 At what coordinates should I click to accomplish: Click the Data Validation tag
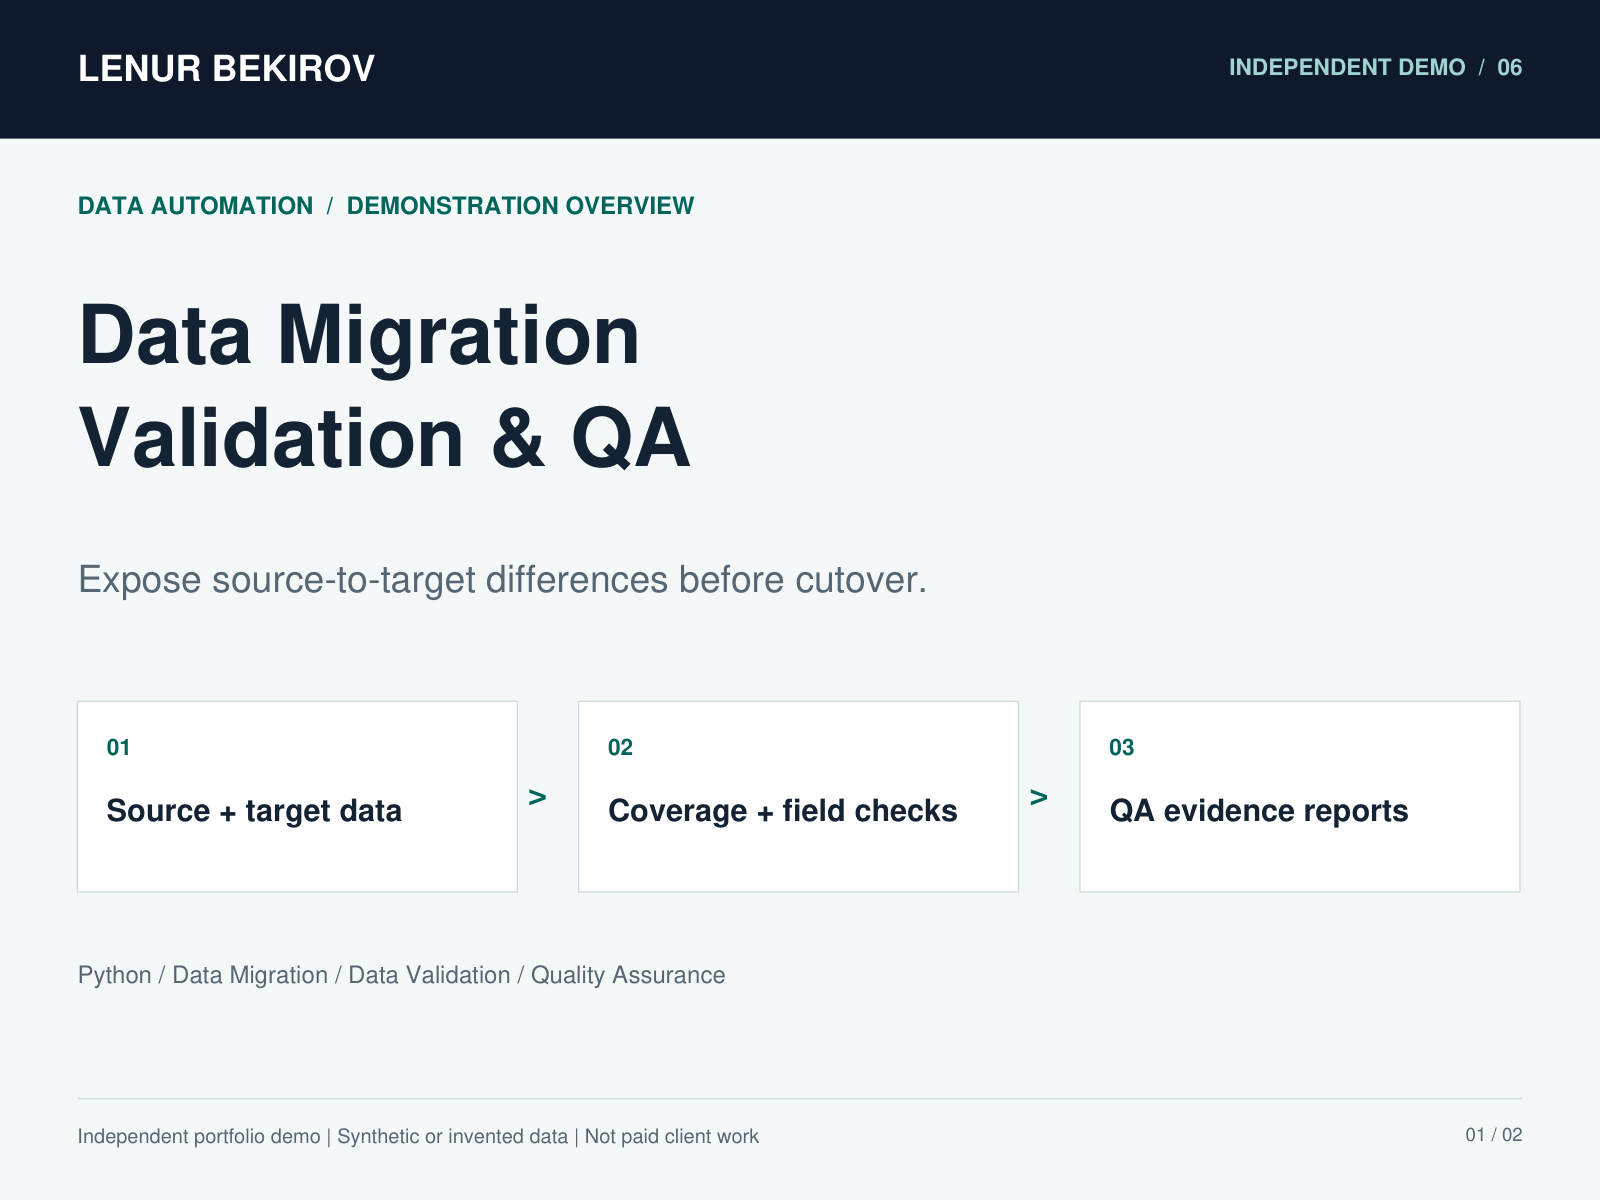coord(429,975)
